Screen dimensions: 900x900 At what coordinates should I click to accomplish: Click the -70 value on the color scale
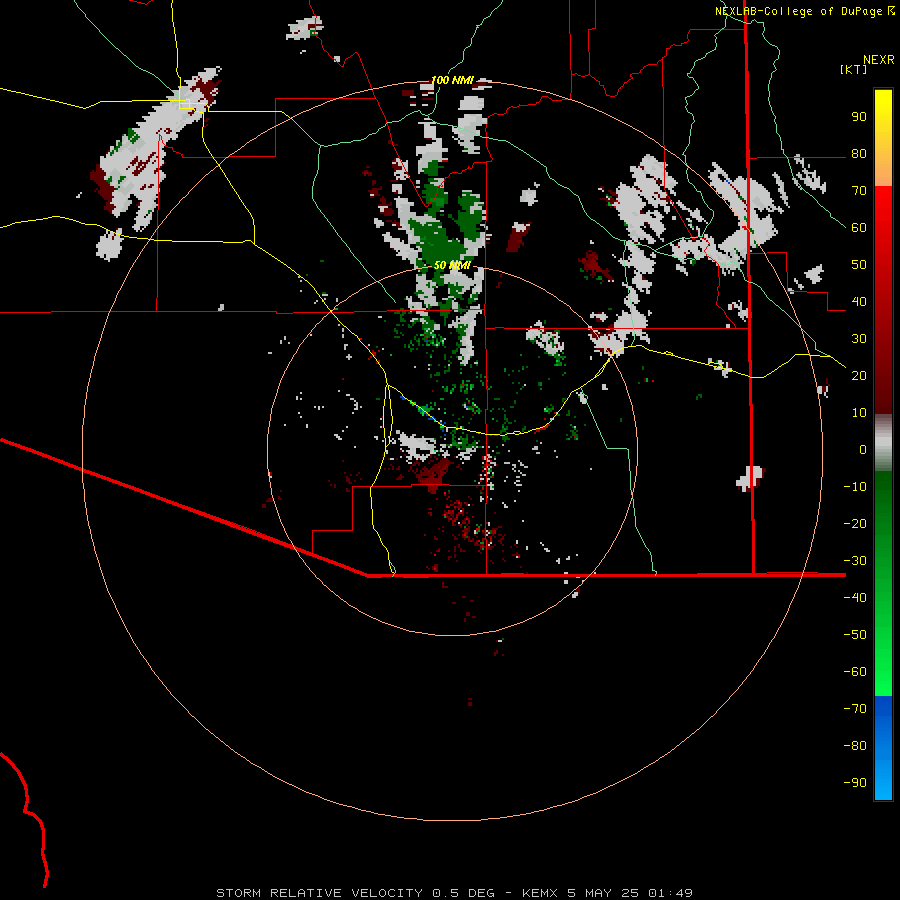click(x=855, y=709)
